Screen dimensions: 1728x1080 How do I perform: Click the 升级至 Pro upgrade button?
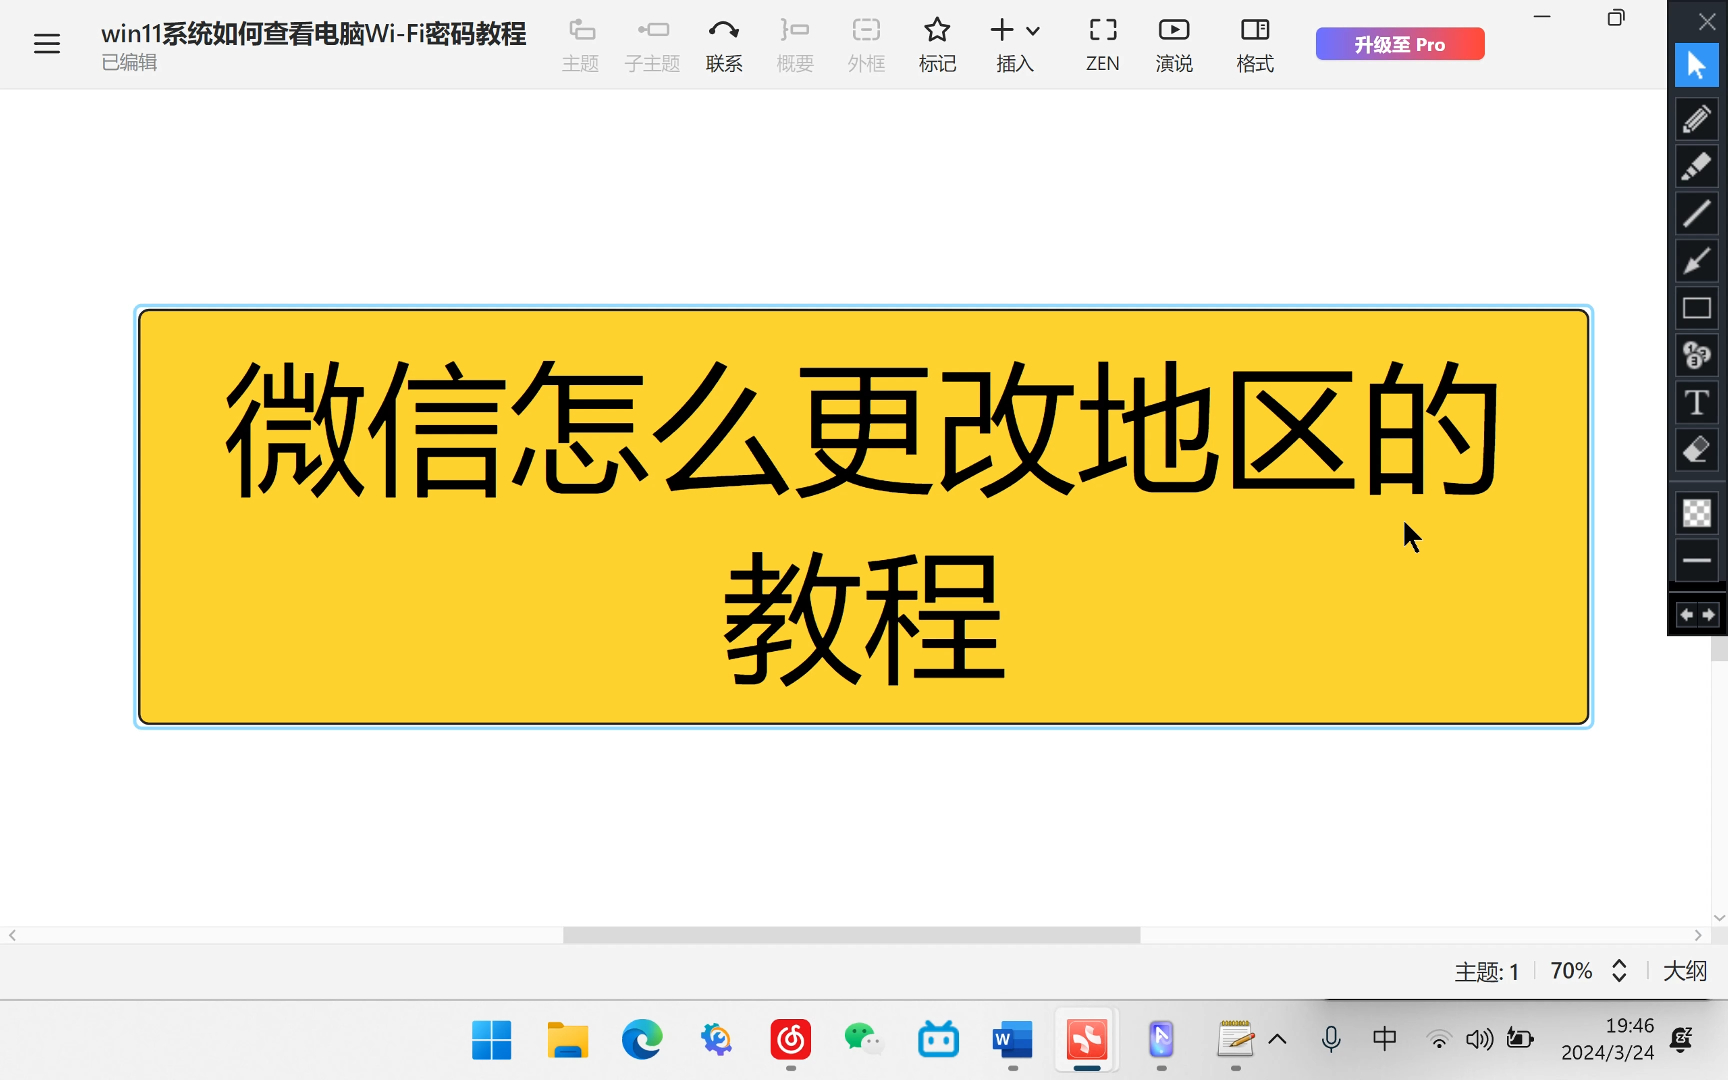pos(1399,43)
